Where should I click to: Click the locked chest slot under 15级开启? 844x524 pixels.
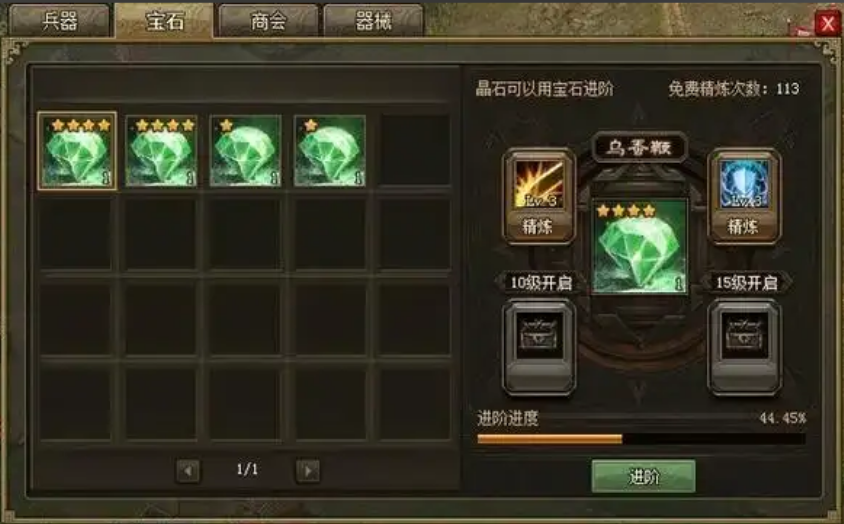click(744, 346)
